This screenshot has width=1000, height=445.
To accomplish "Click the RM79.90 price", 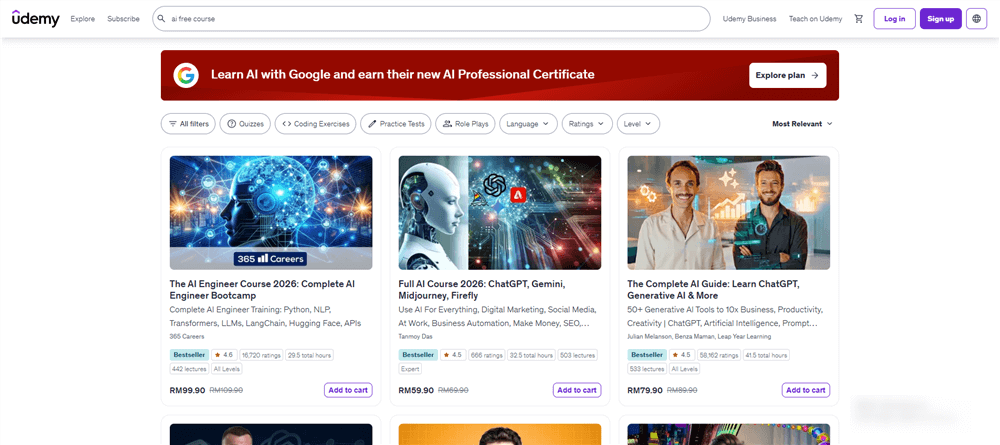I will (x=645, y=390).
